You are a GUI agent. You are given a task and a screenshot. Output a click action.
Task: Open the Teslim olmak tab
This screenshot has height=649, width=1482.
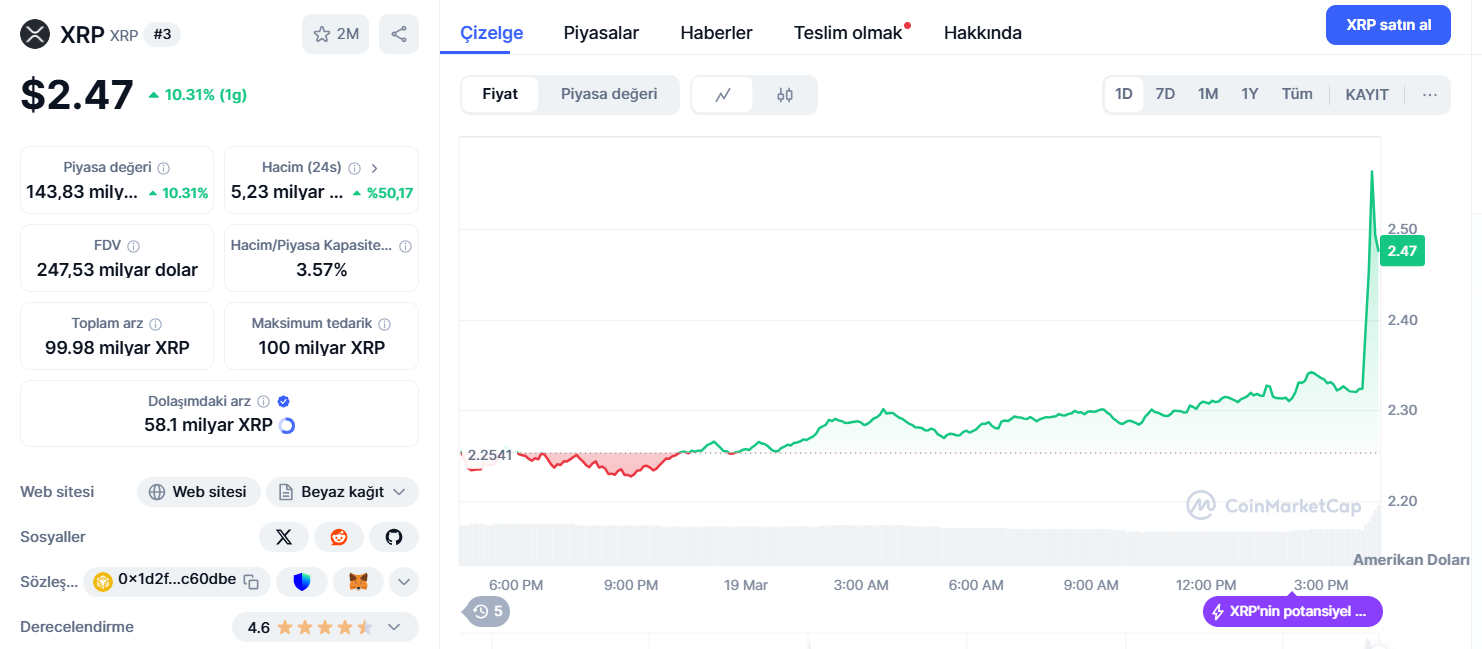tap(848, 33)
